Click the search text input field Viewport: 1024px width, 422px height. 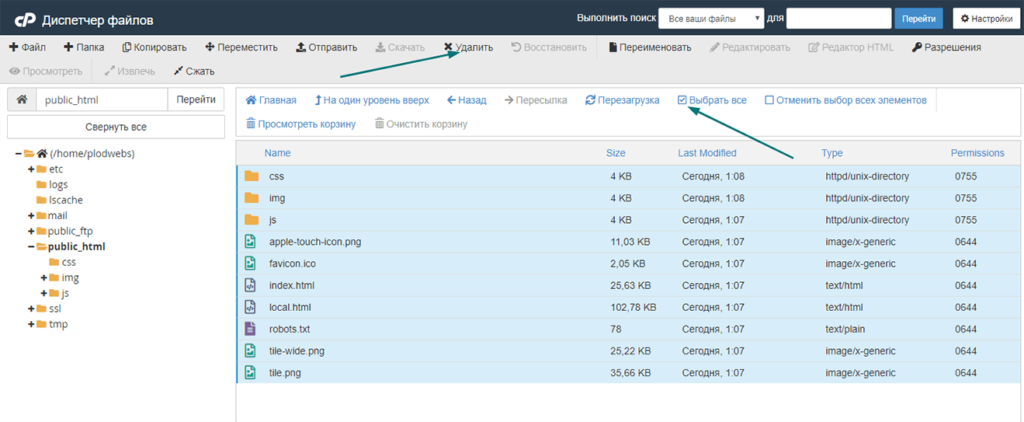(839, 19)
